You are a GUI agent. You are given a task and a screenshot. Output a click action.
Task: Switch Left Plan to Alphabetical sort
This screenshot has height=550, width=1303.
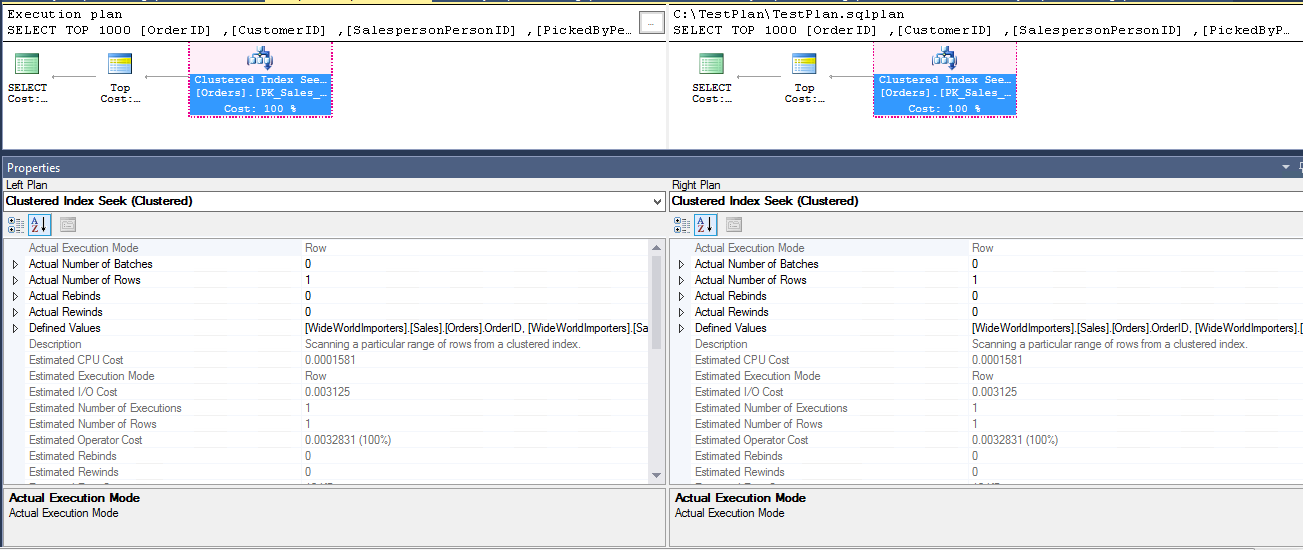[38, 225]
